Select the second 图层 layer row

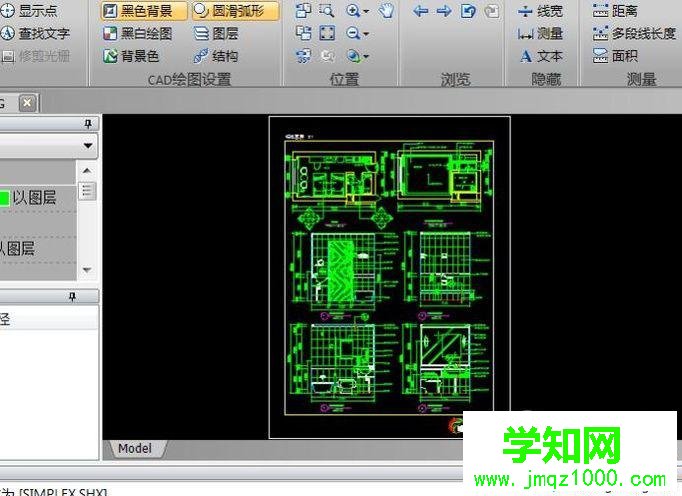(38, 249)
